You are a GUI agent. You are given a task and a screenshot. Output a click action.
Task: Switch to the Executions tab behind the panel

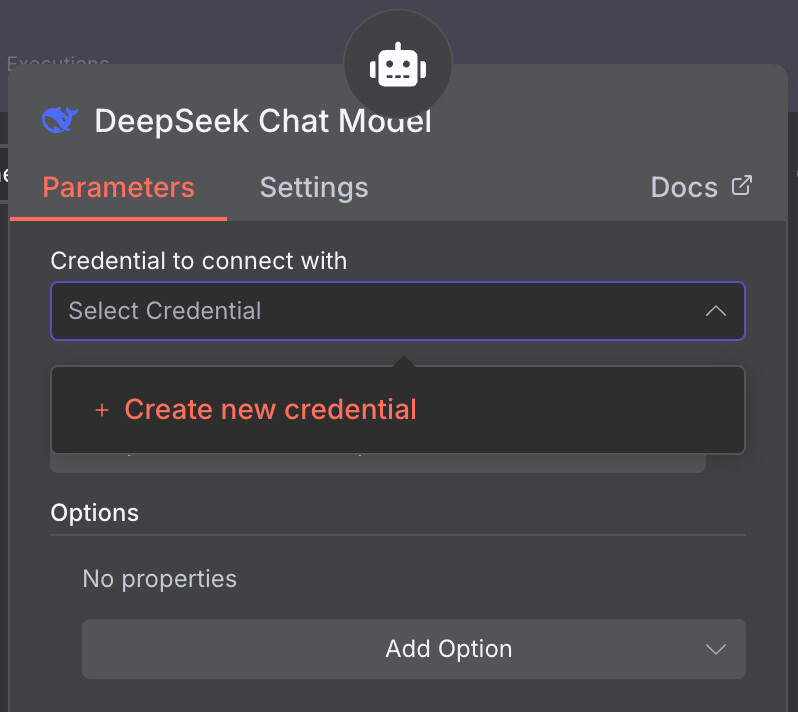tap(58, 62)
